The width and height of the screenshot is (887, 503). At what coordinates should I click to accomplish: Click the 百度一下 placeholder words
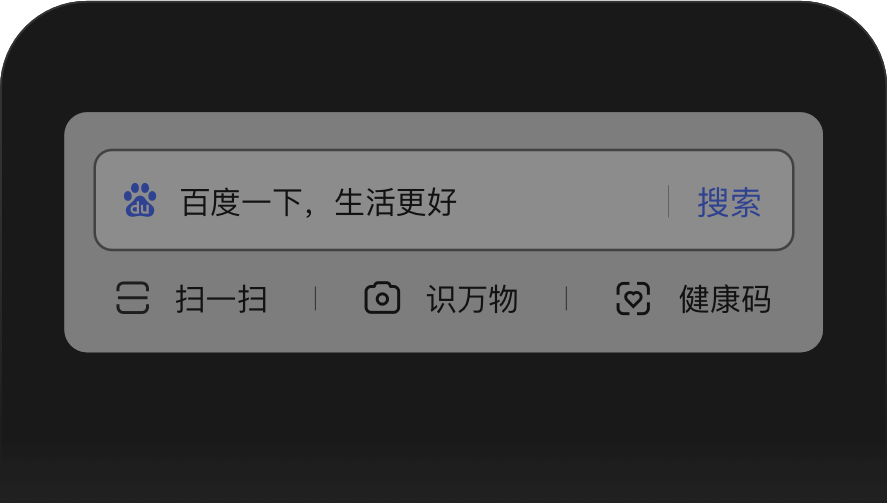point(242,202)
